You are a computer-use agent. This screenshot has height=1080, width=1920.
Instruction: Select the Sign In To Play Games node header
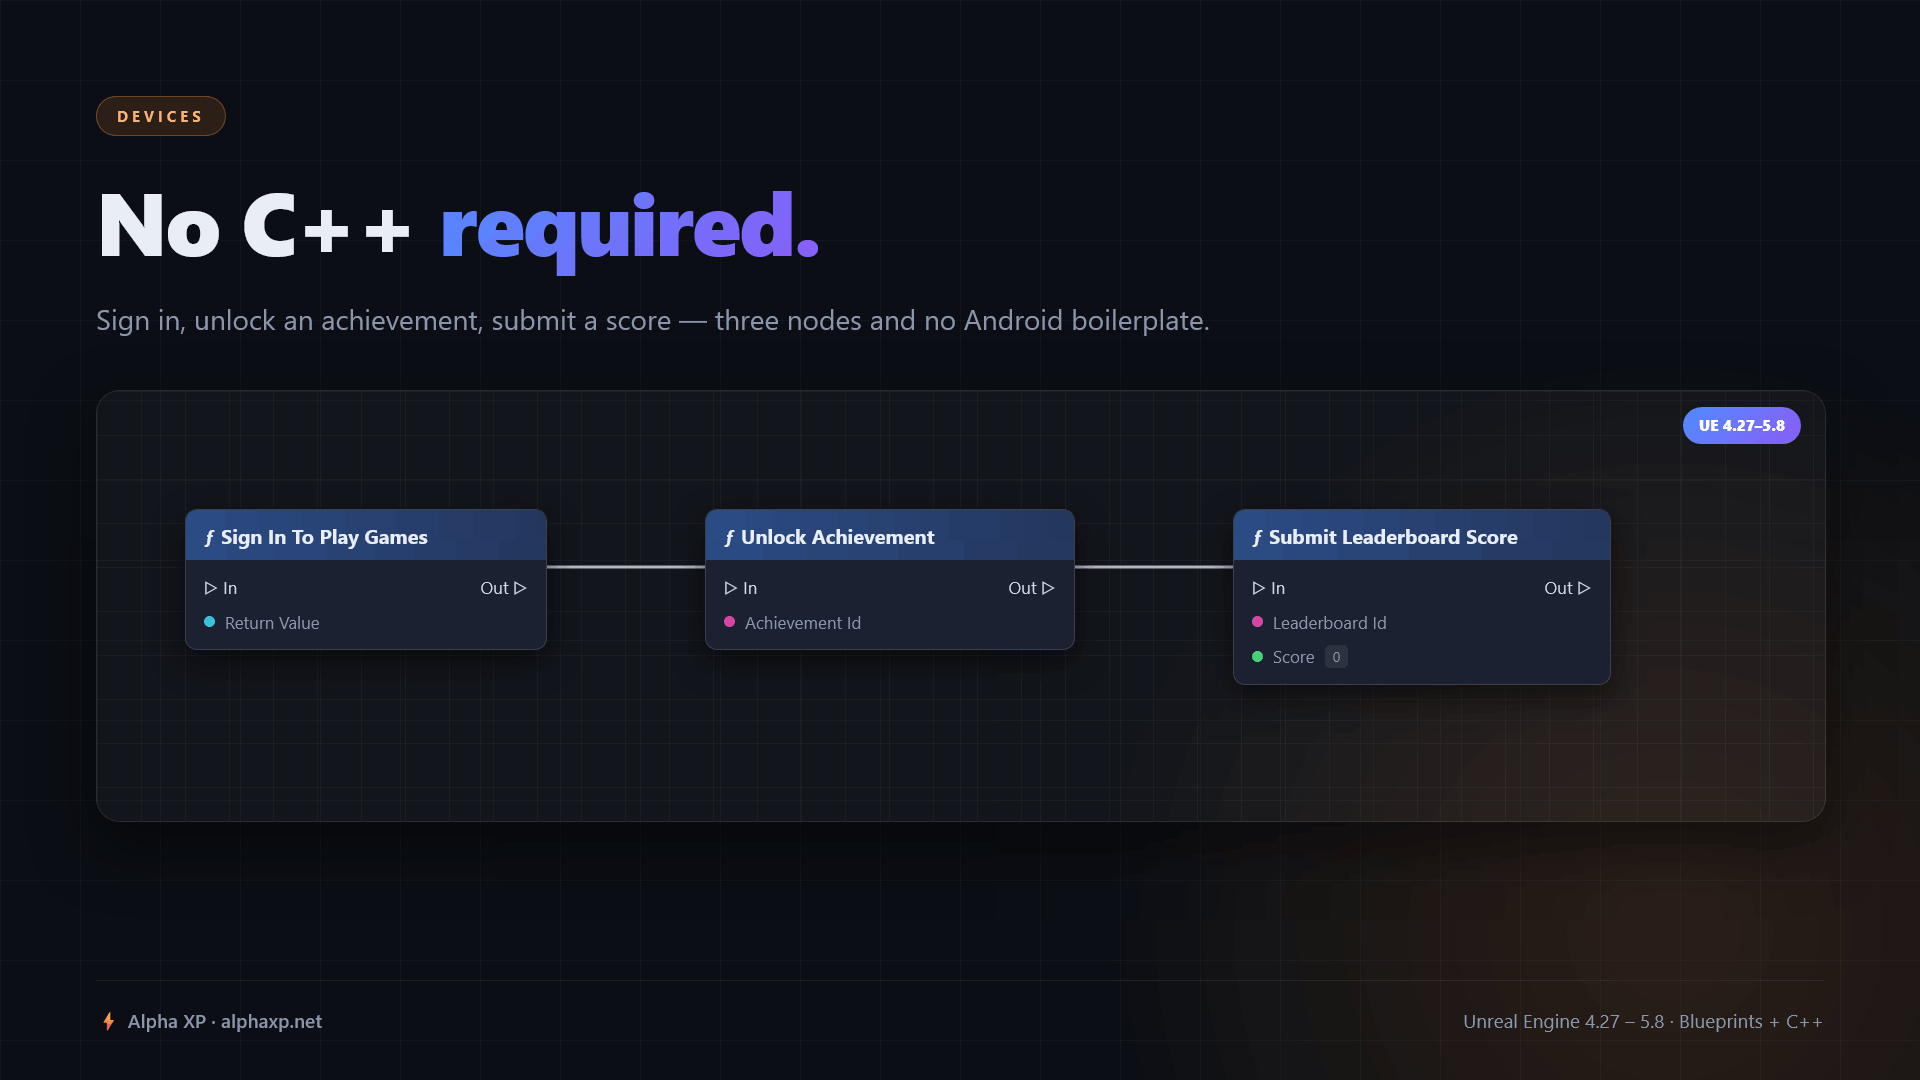tap(366, 536)
